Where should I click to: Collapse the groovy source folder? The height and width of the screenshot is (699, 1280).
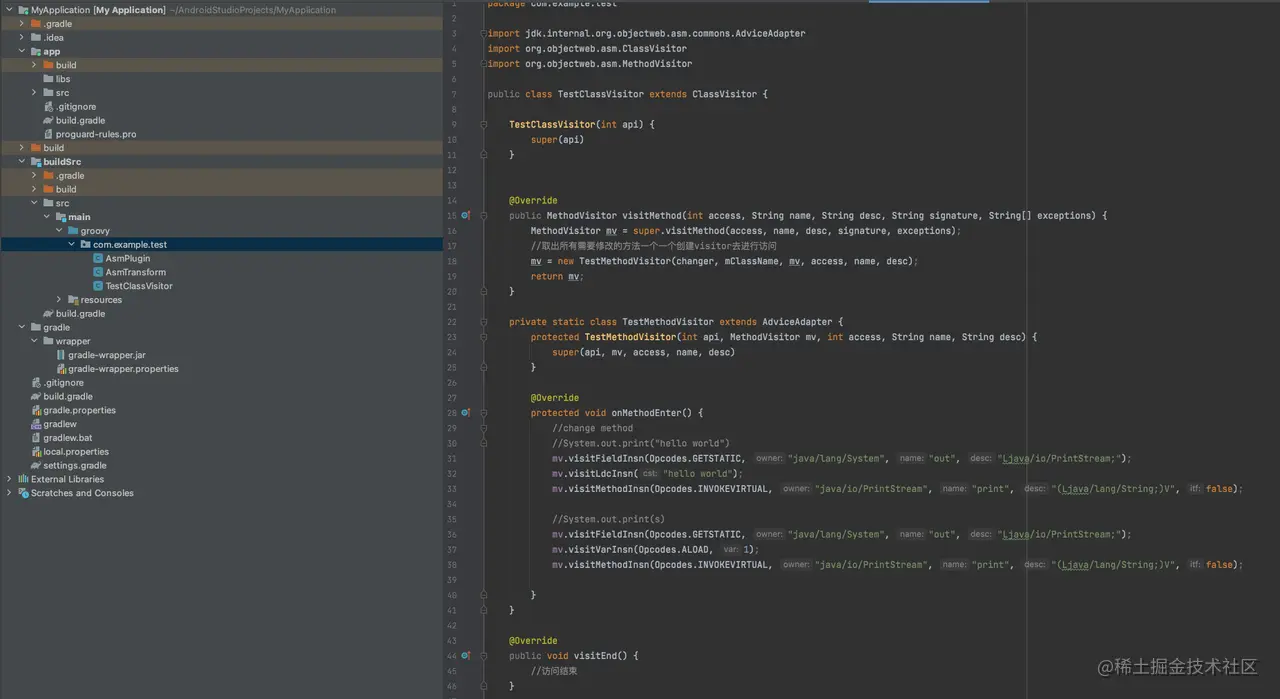point(59,231)
